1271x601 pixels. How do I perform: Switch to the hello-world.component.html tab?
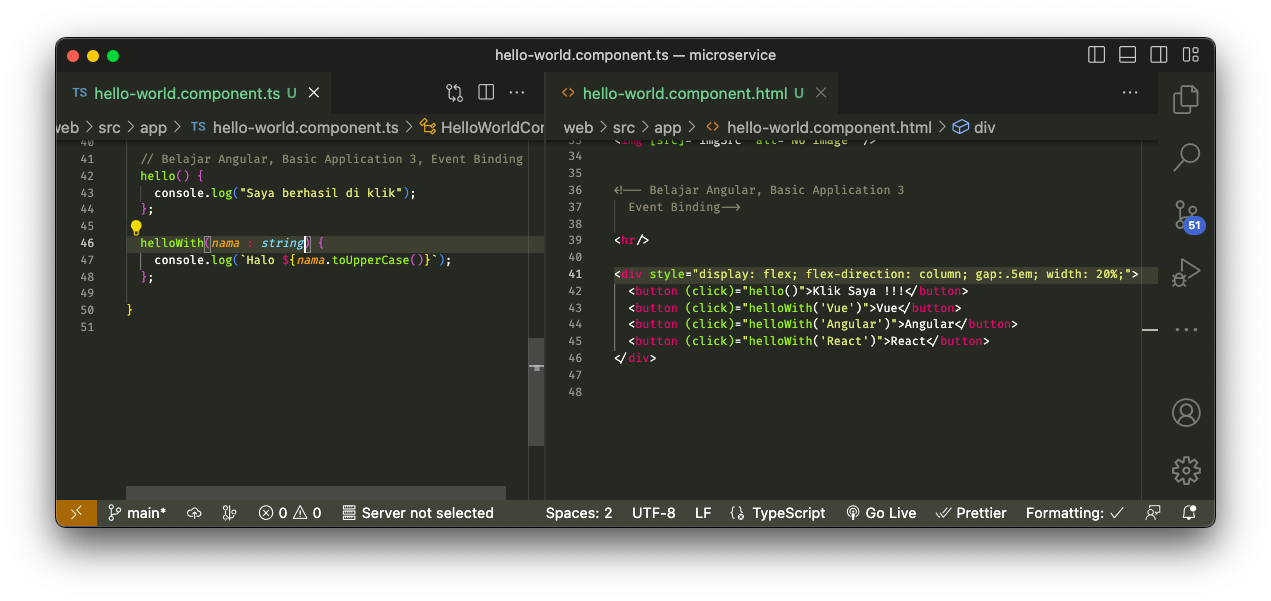pos(684,93)
